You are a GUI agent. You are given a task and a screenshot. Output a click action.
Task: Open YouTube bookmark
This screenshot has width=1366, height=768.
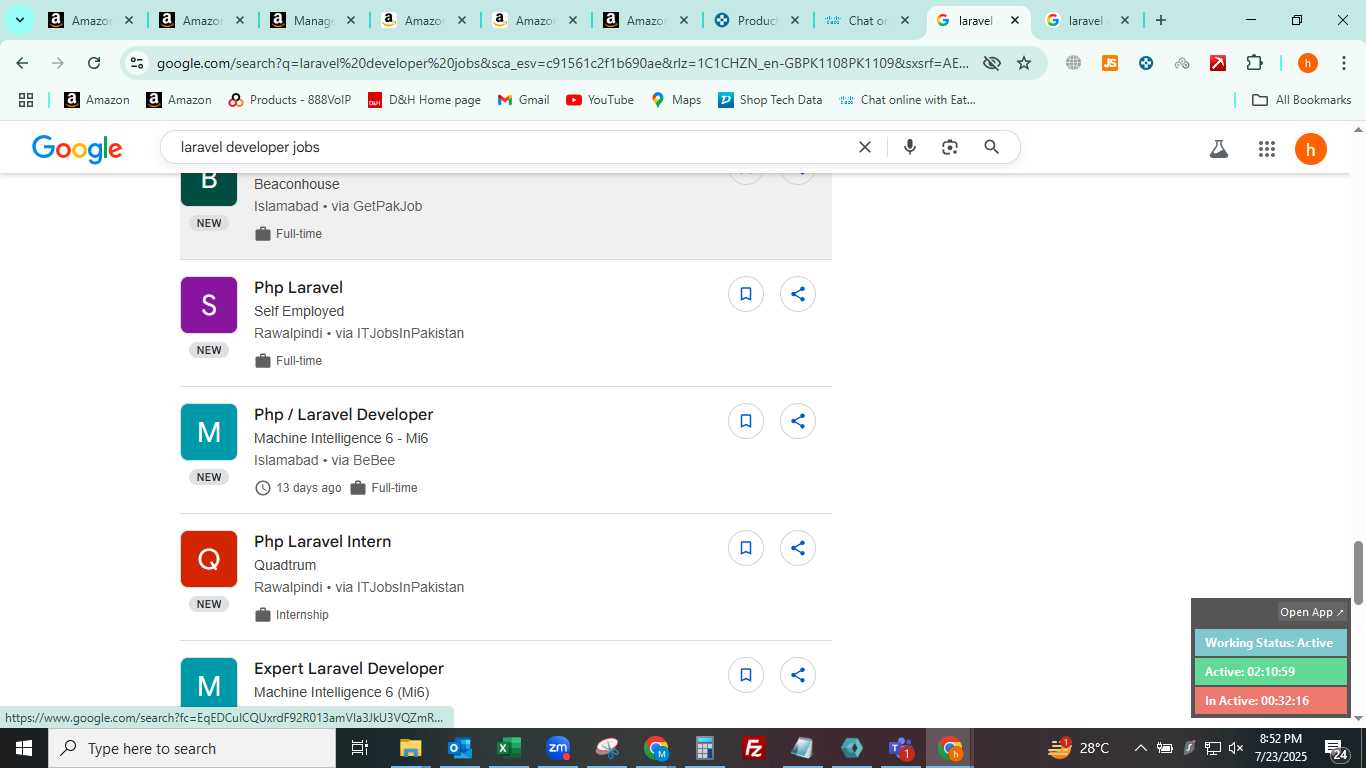tap(600, 100)
